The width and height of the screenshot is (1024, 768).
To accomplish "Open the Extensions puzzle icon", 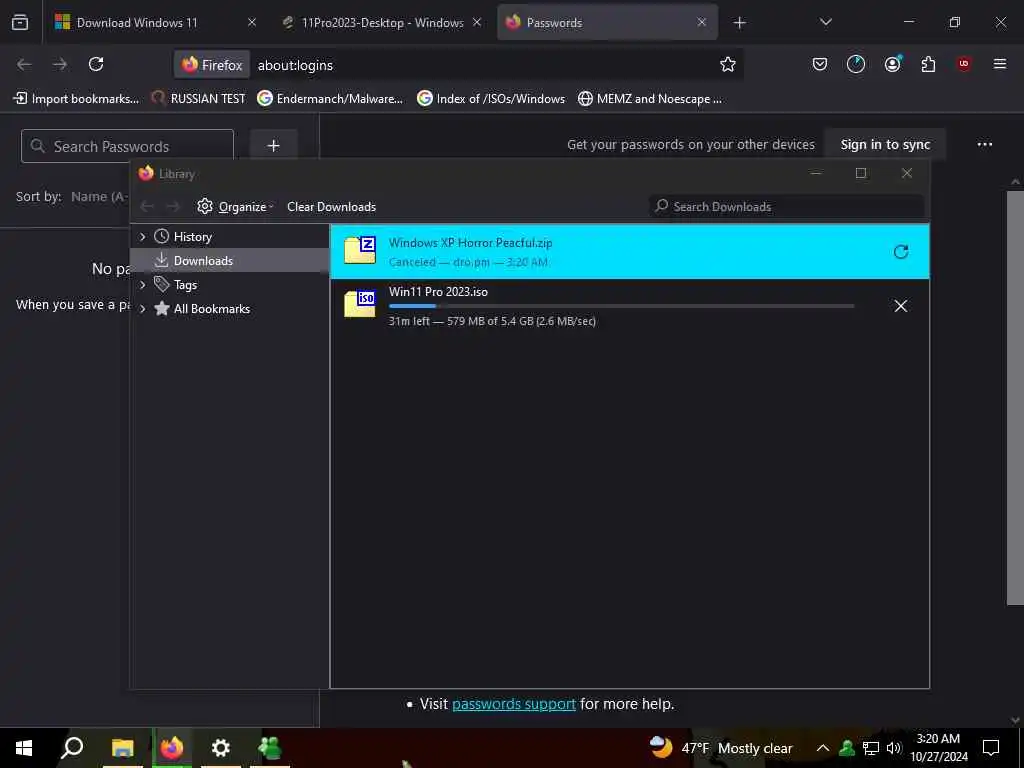I will 928,64.
